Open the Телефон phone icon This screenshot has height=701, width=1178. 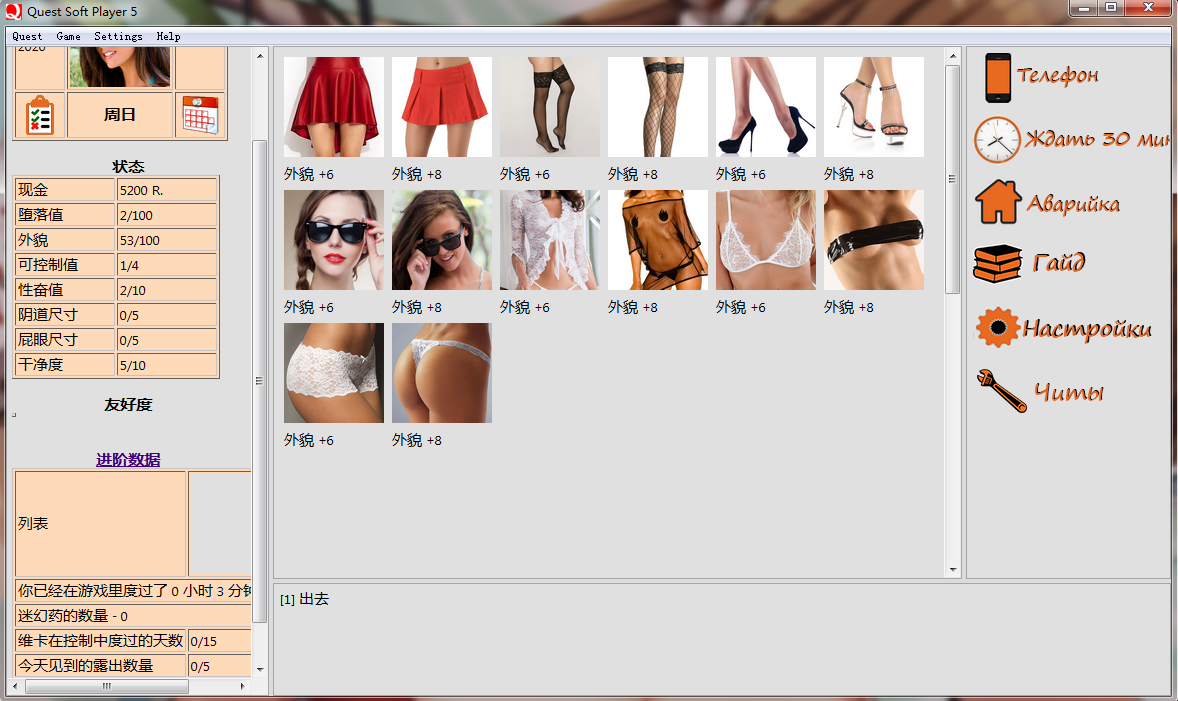tap(998, 78)
